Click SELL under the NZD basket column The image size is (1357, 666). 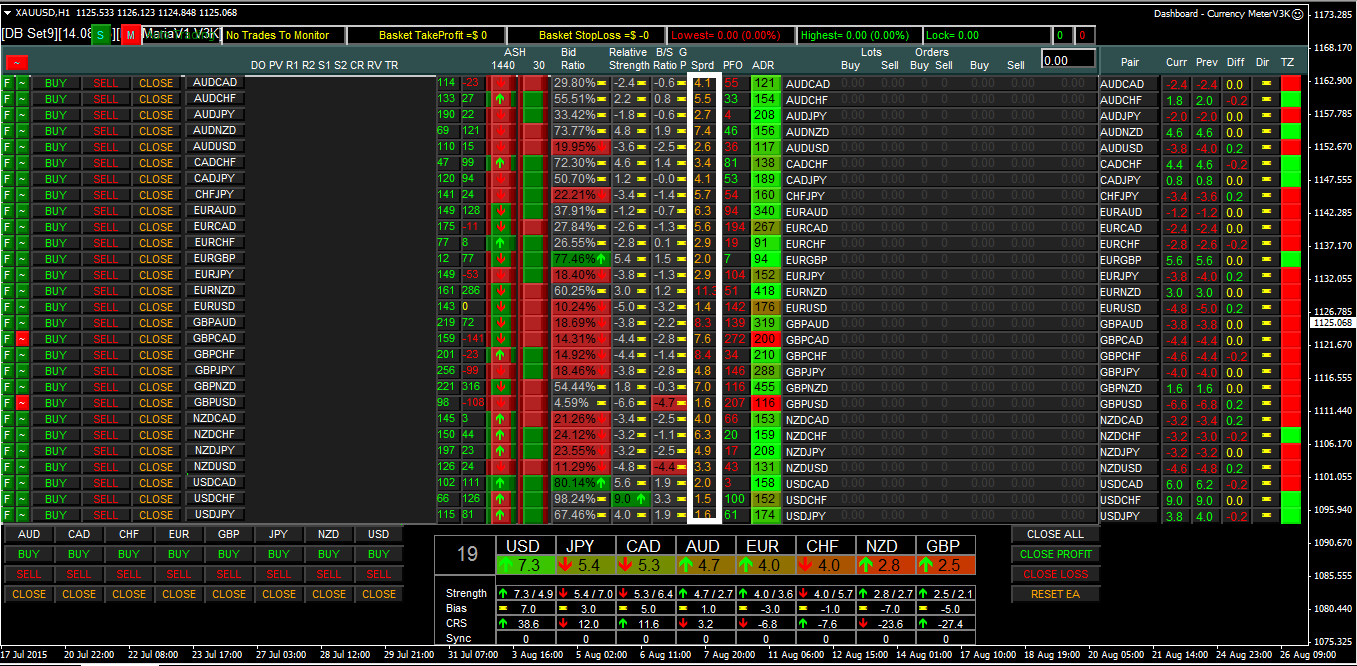[x=329, y=574]
